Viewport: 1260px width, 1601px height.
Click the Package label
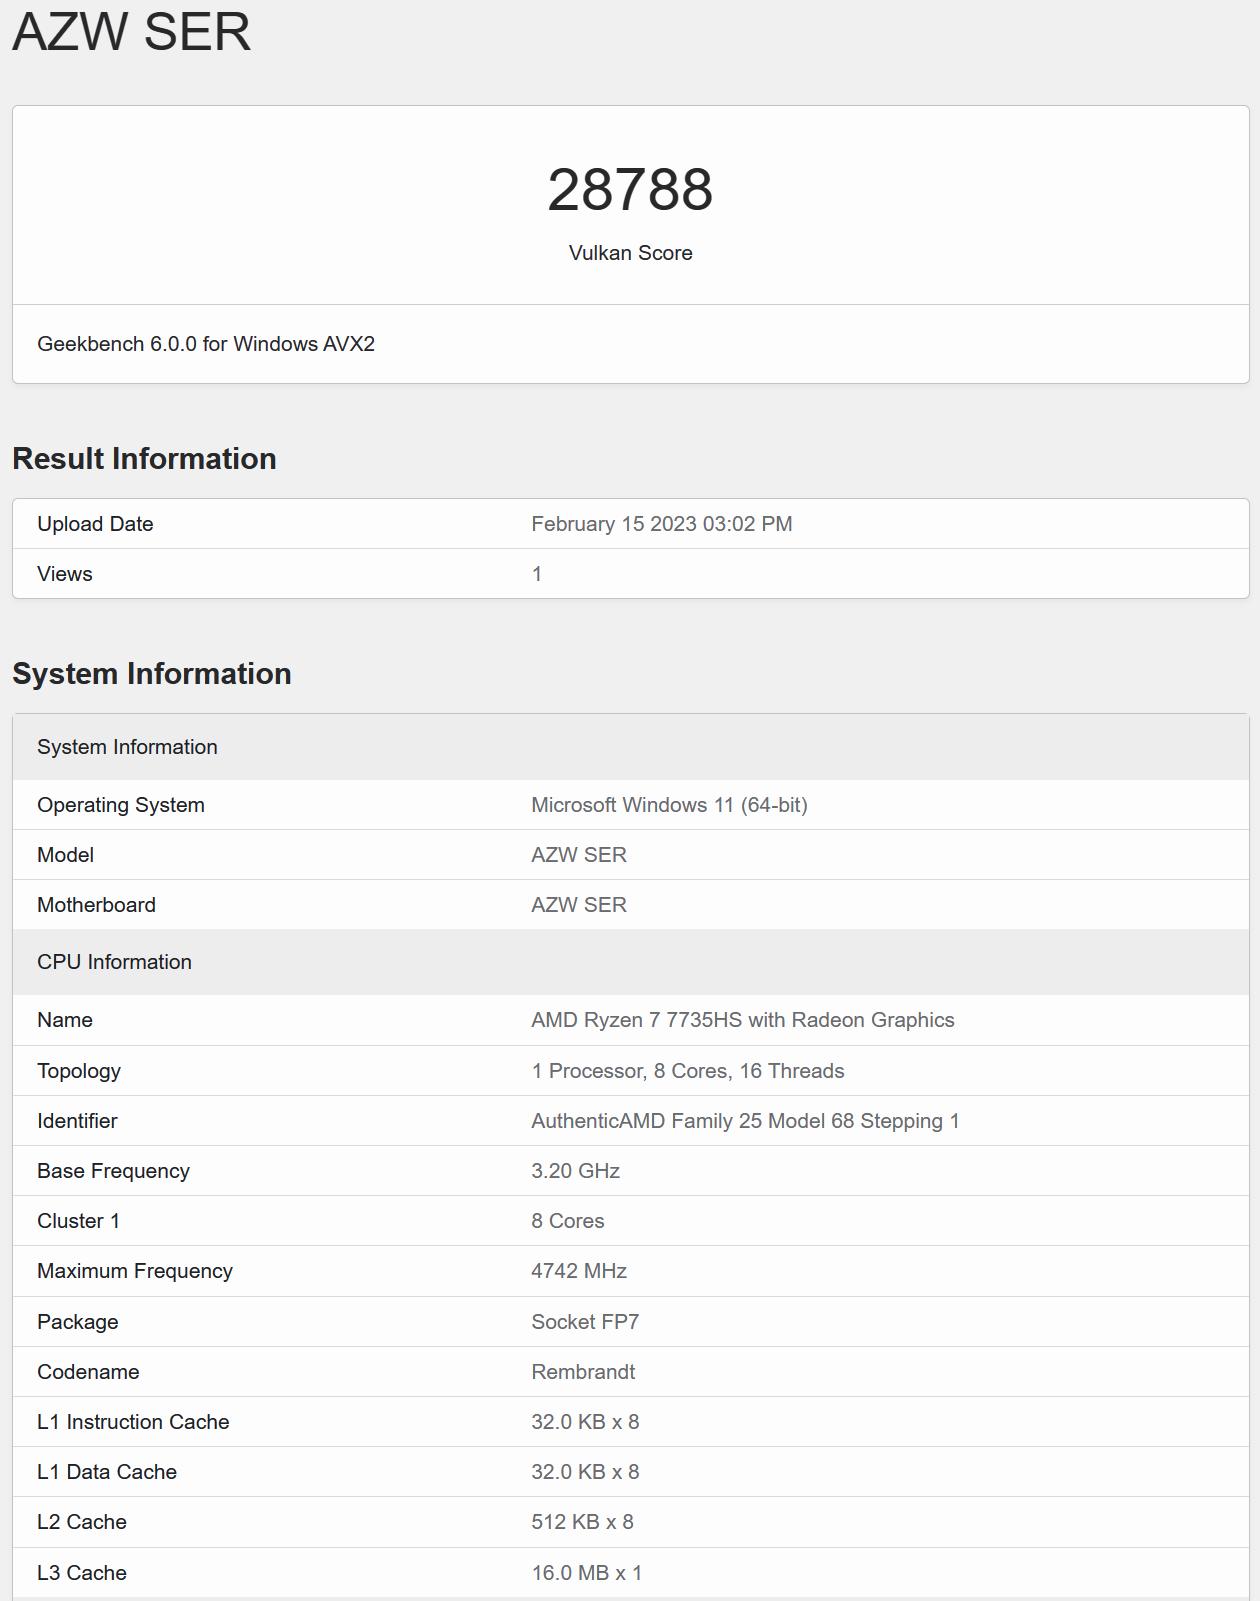[78, 1322]
